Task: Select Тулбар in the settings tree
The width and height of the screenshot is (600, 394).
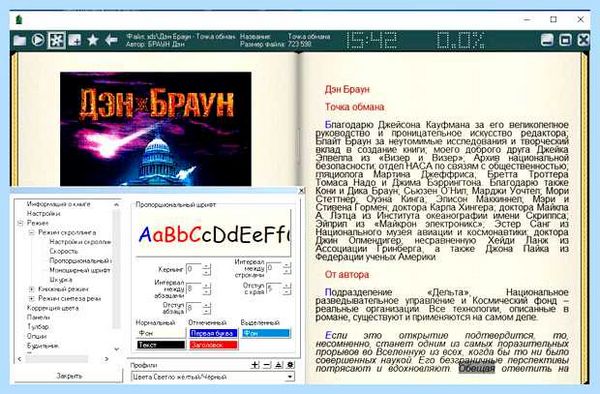Action: (38, 327)
